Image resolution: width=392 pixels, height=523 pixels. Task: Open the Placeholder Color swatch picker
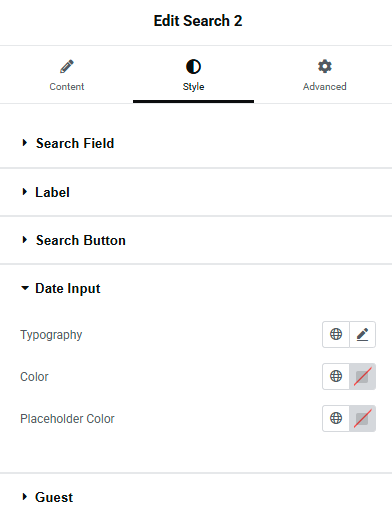click(x=362, y=418)
